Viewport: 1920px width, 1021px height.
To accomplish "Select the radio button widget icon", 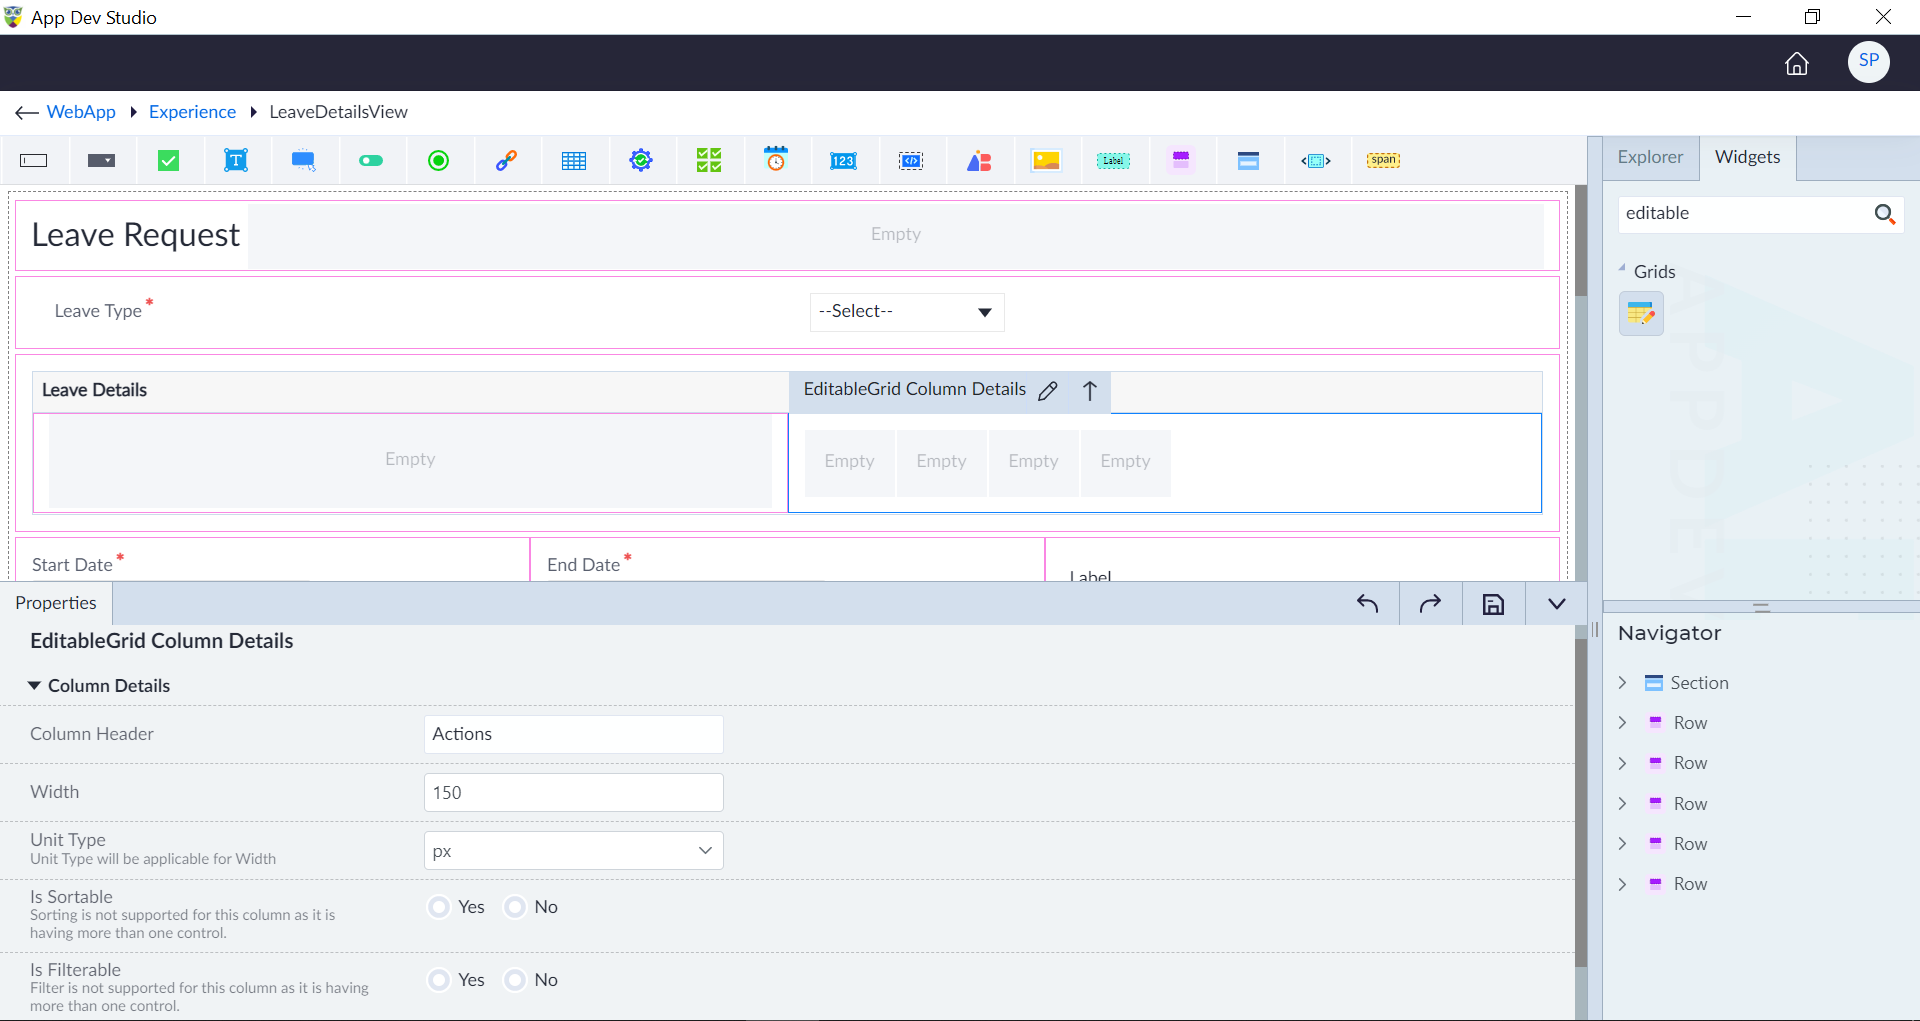I will [438, 160].
